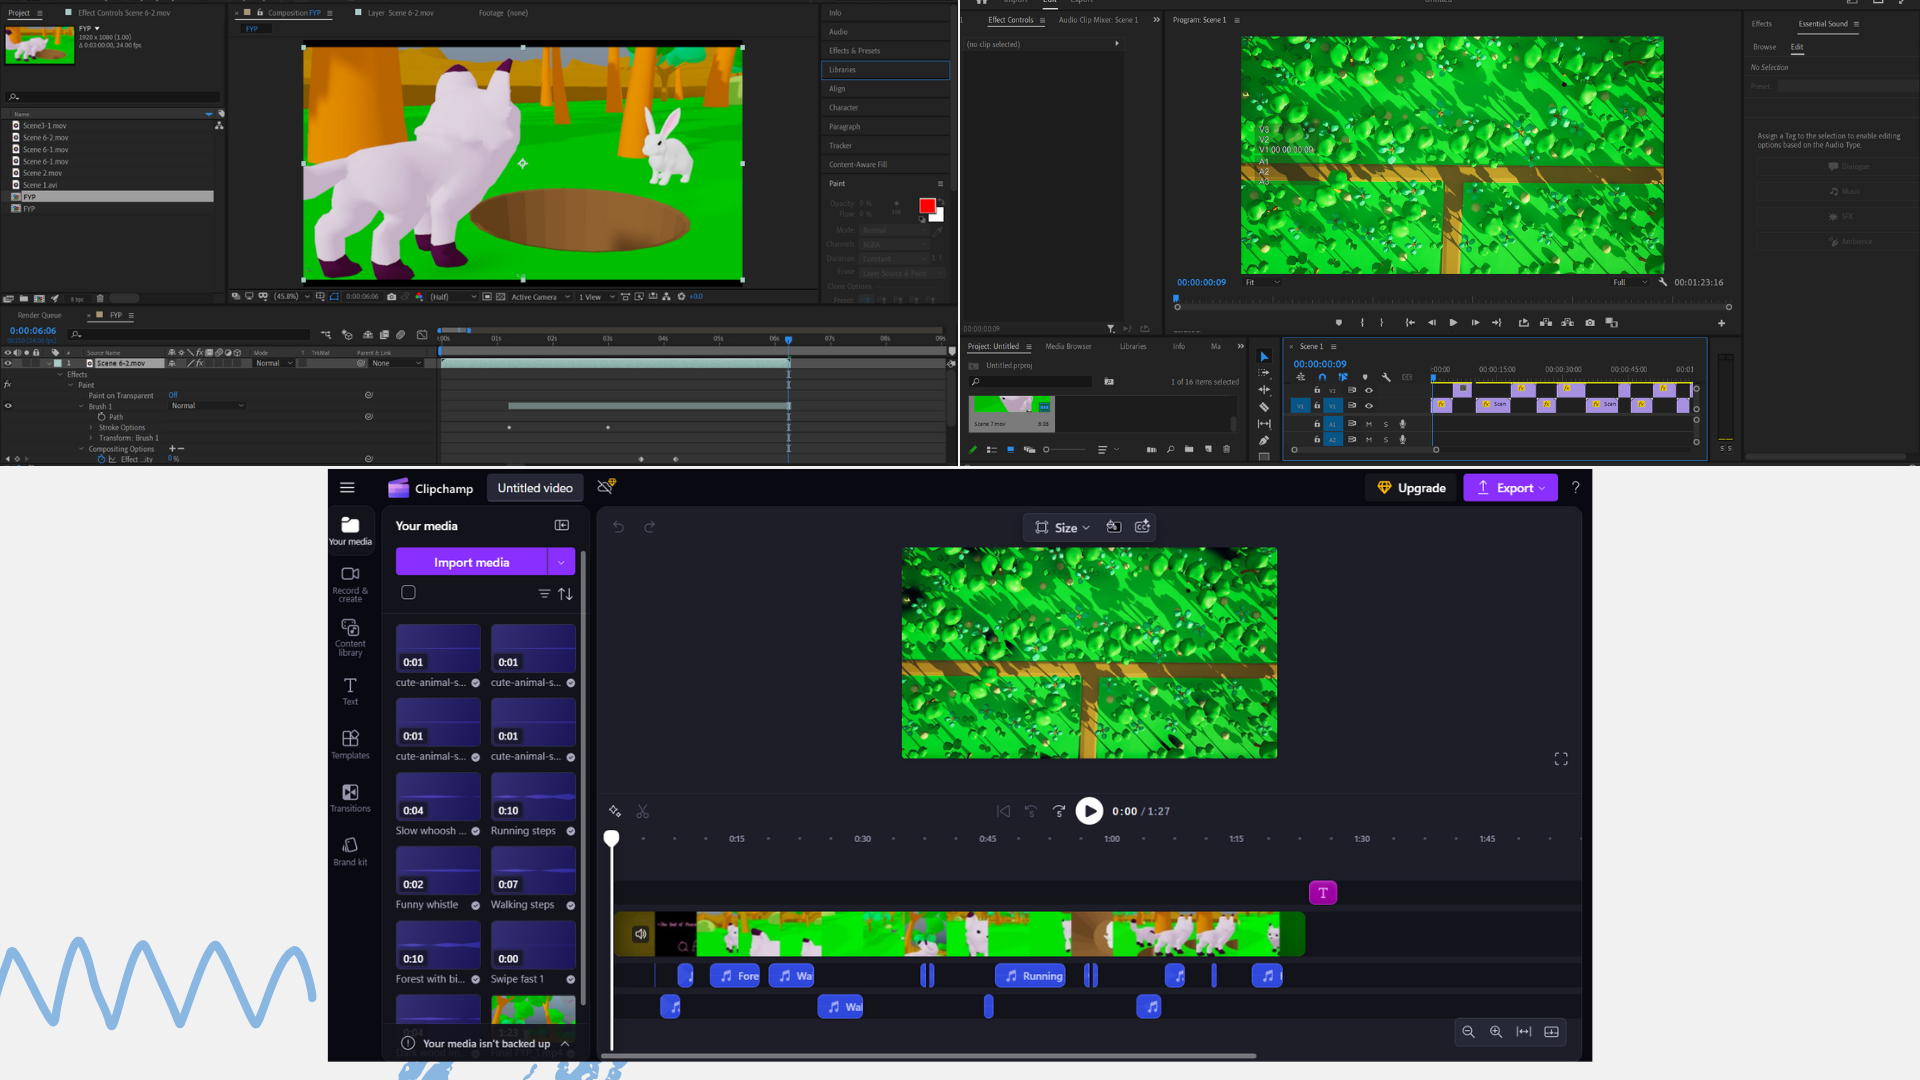Open the Media Browser tab in Premiere
Screen dimensions: 1920x1080
[x=1068, y=347]
